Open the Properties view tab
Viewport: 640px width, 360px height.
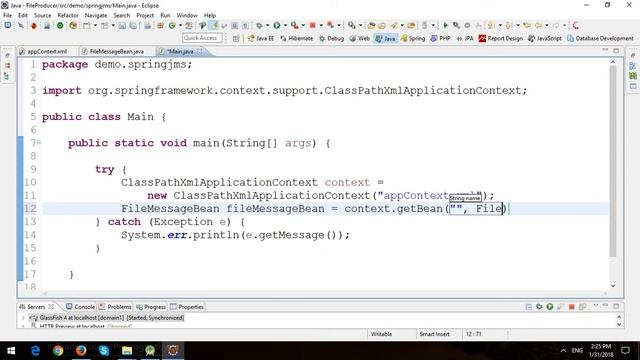pos(187,307)
